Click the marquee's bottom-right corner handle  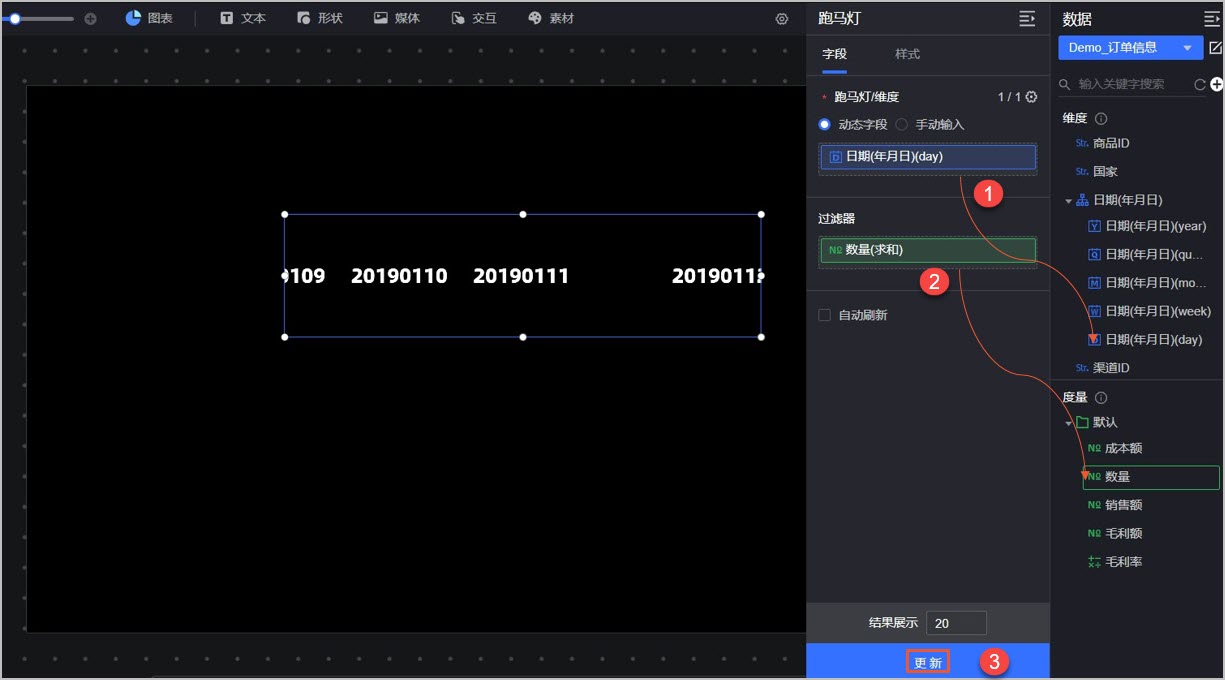click(x=761, y=337)
